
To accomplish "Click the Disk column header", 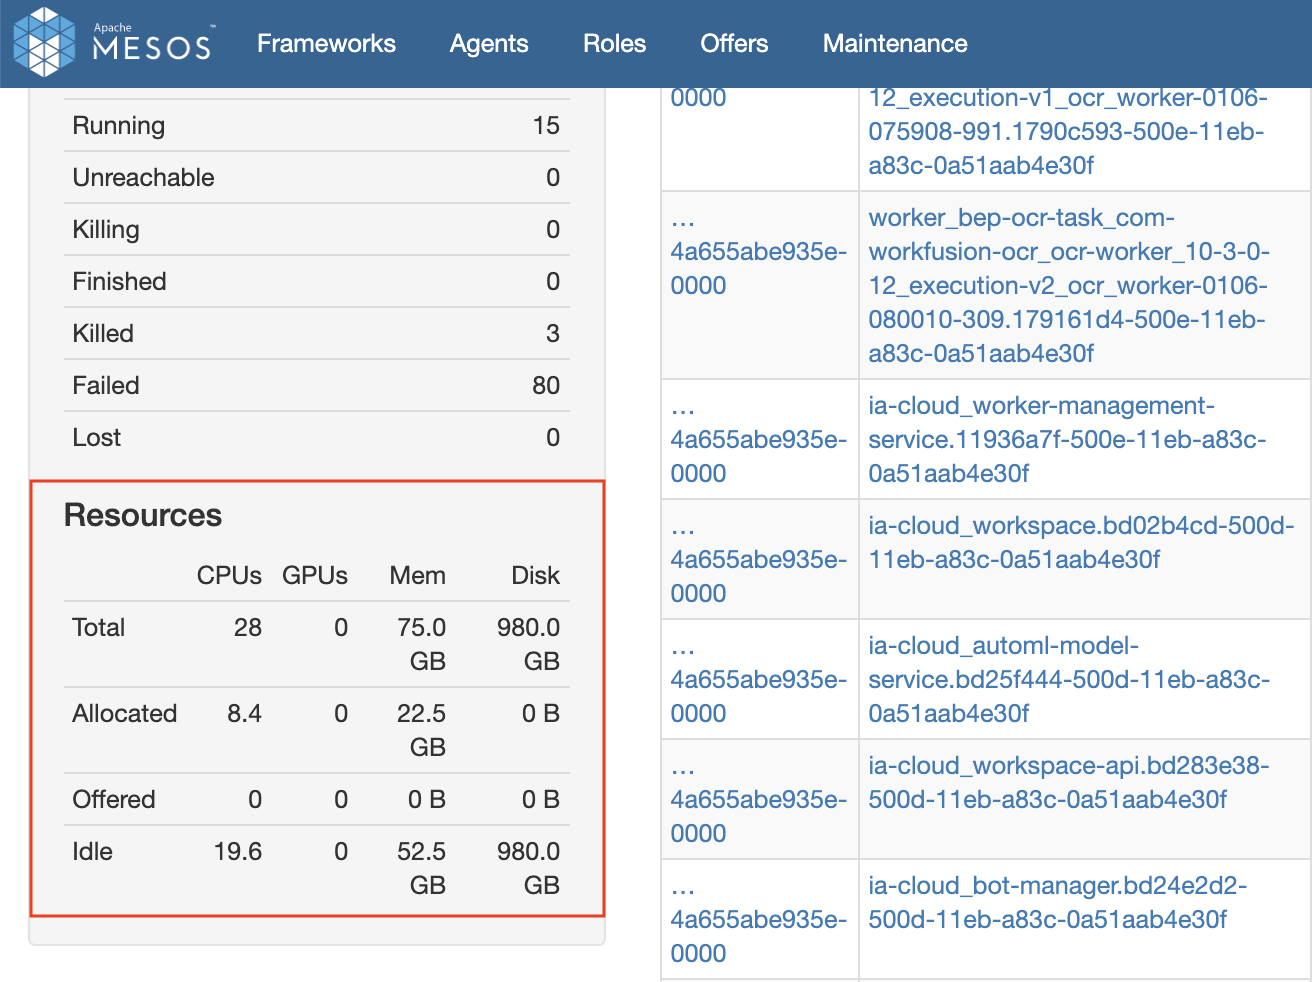I will tap(536, 575).
